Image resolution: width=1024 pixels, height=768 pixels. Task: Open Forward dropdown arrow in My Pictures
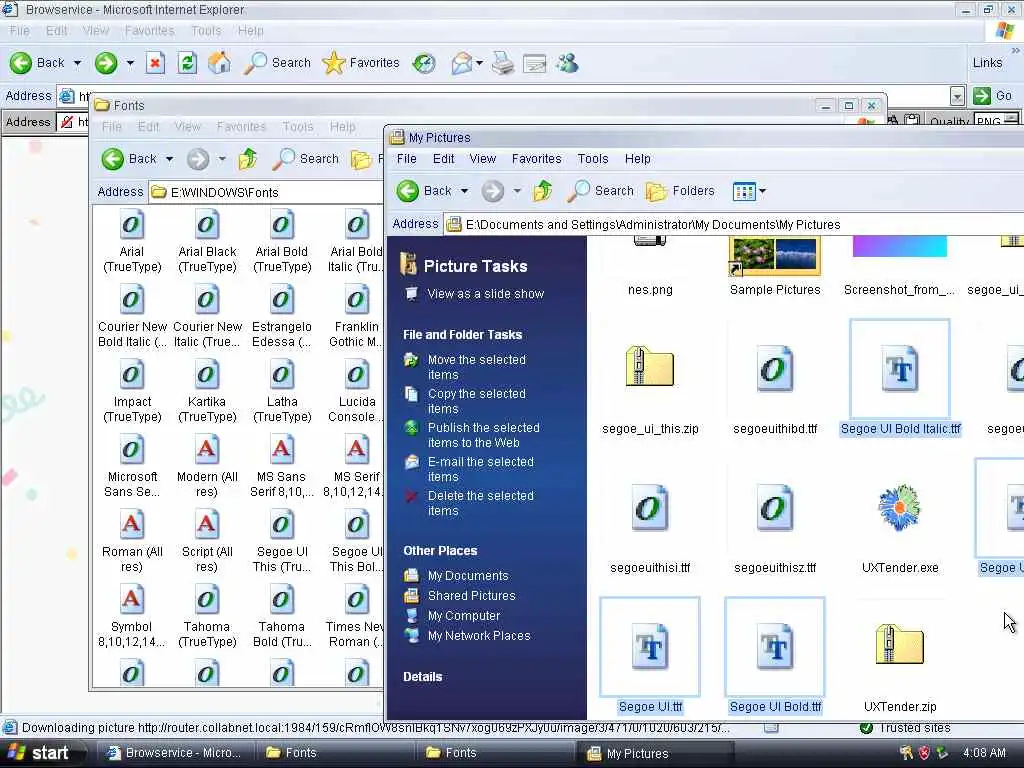coord(517,191)
